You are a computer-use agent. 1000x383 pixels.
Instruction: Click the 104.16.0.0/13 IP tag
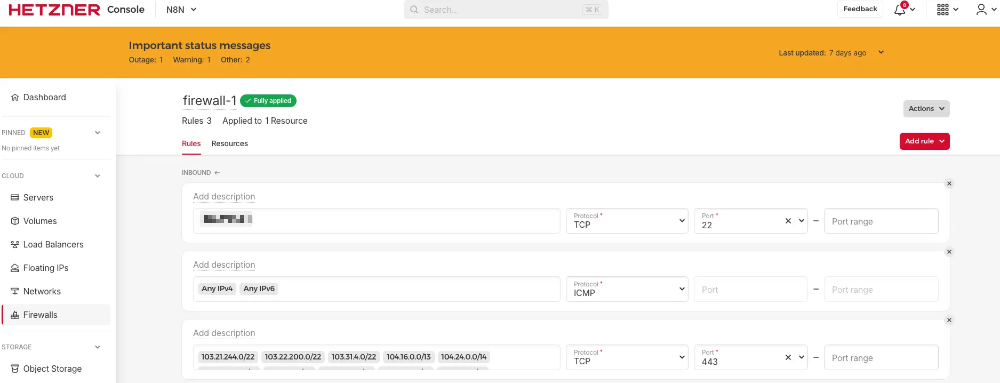point(408,357)
